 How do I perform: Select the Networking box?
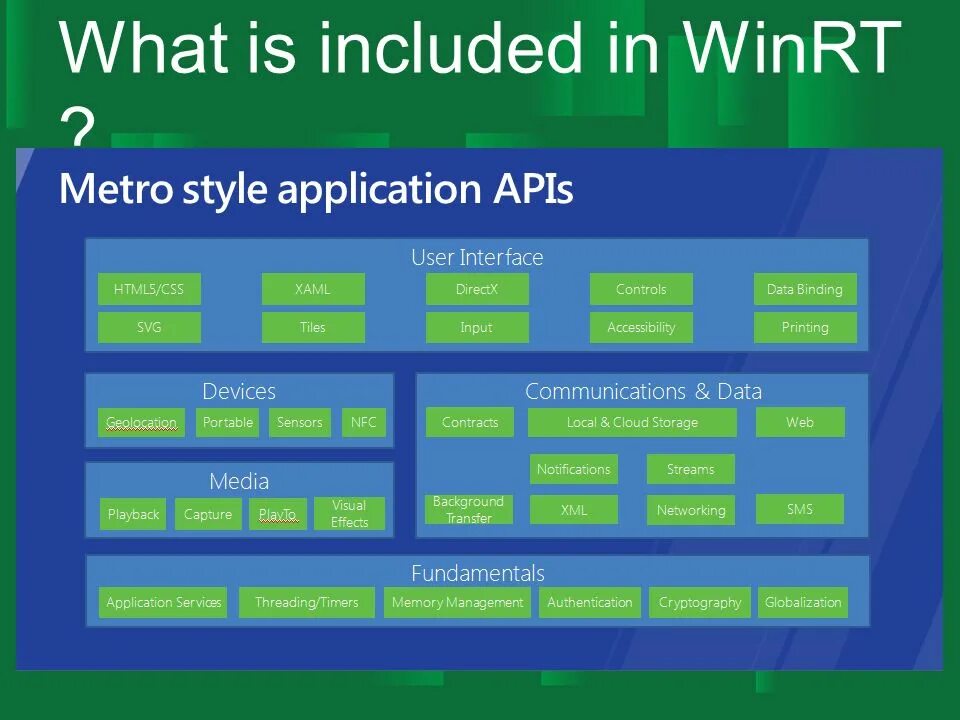[691, 509]
